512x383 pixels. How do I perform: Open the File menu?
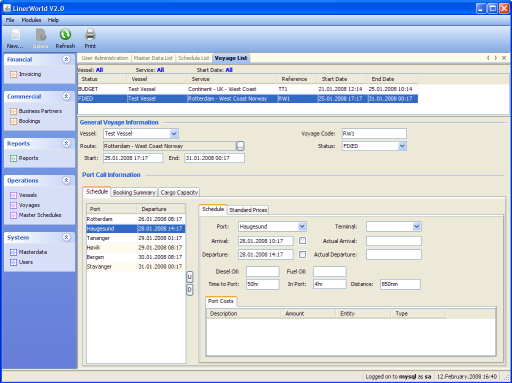click(10, 20)
